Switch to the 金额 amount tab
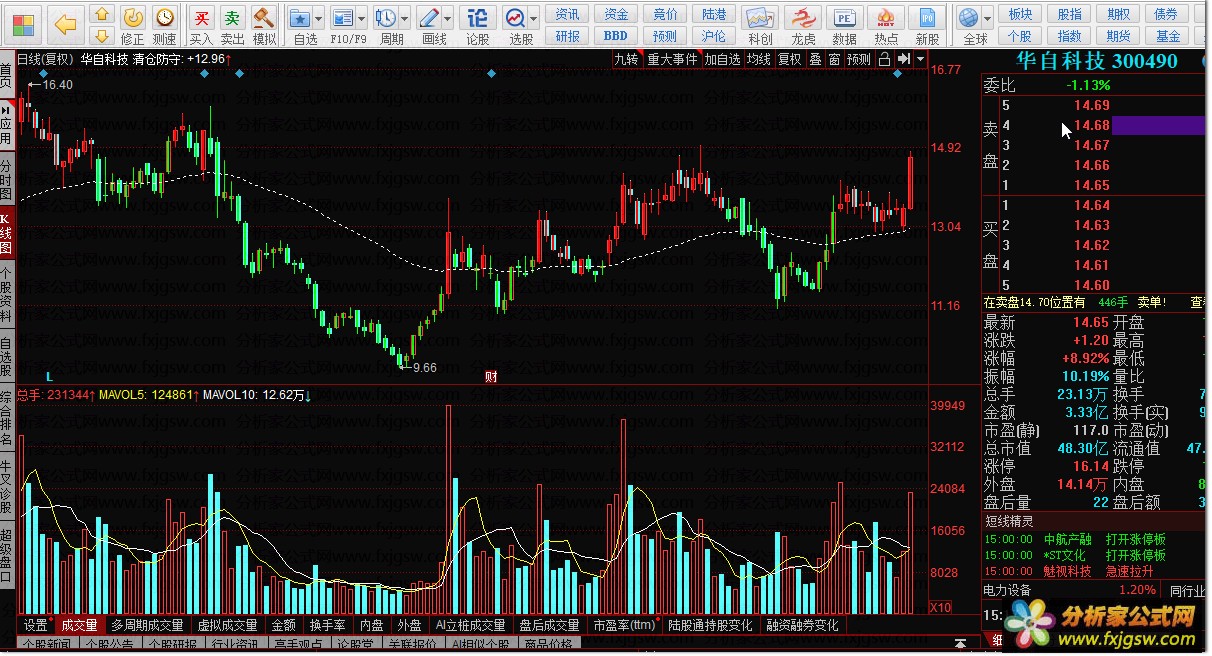 (x=283, y=625)
